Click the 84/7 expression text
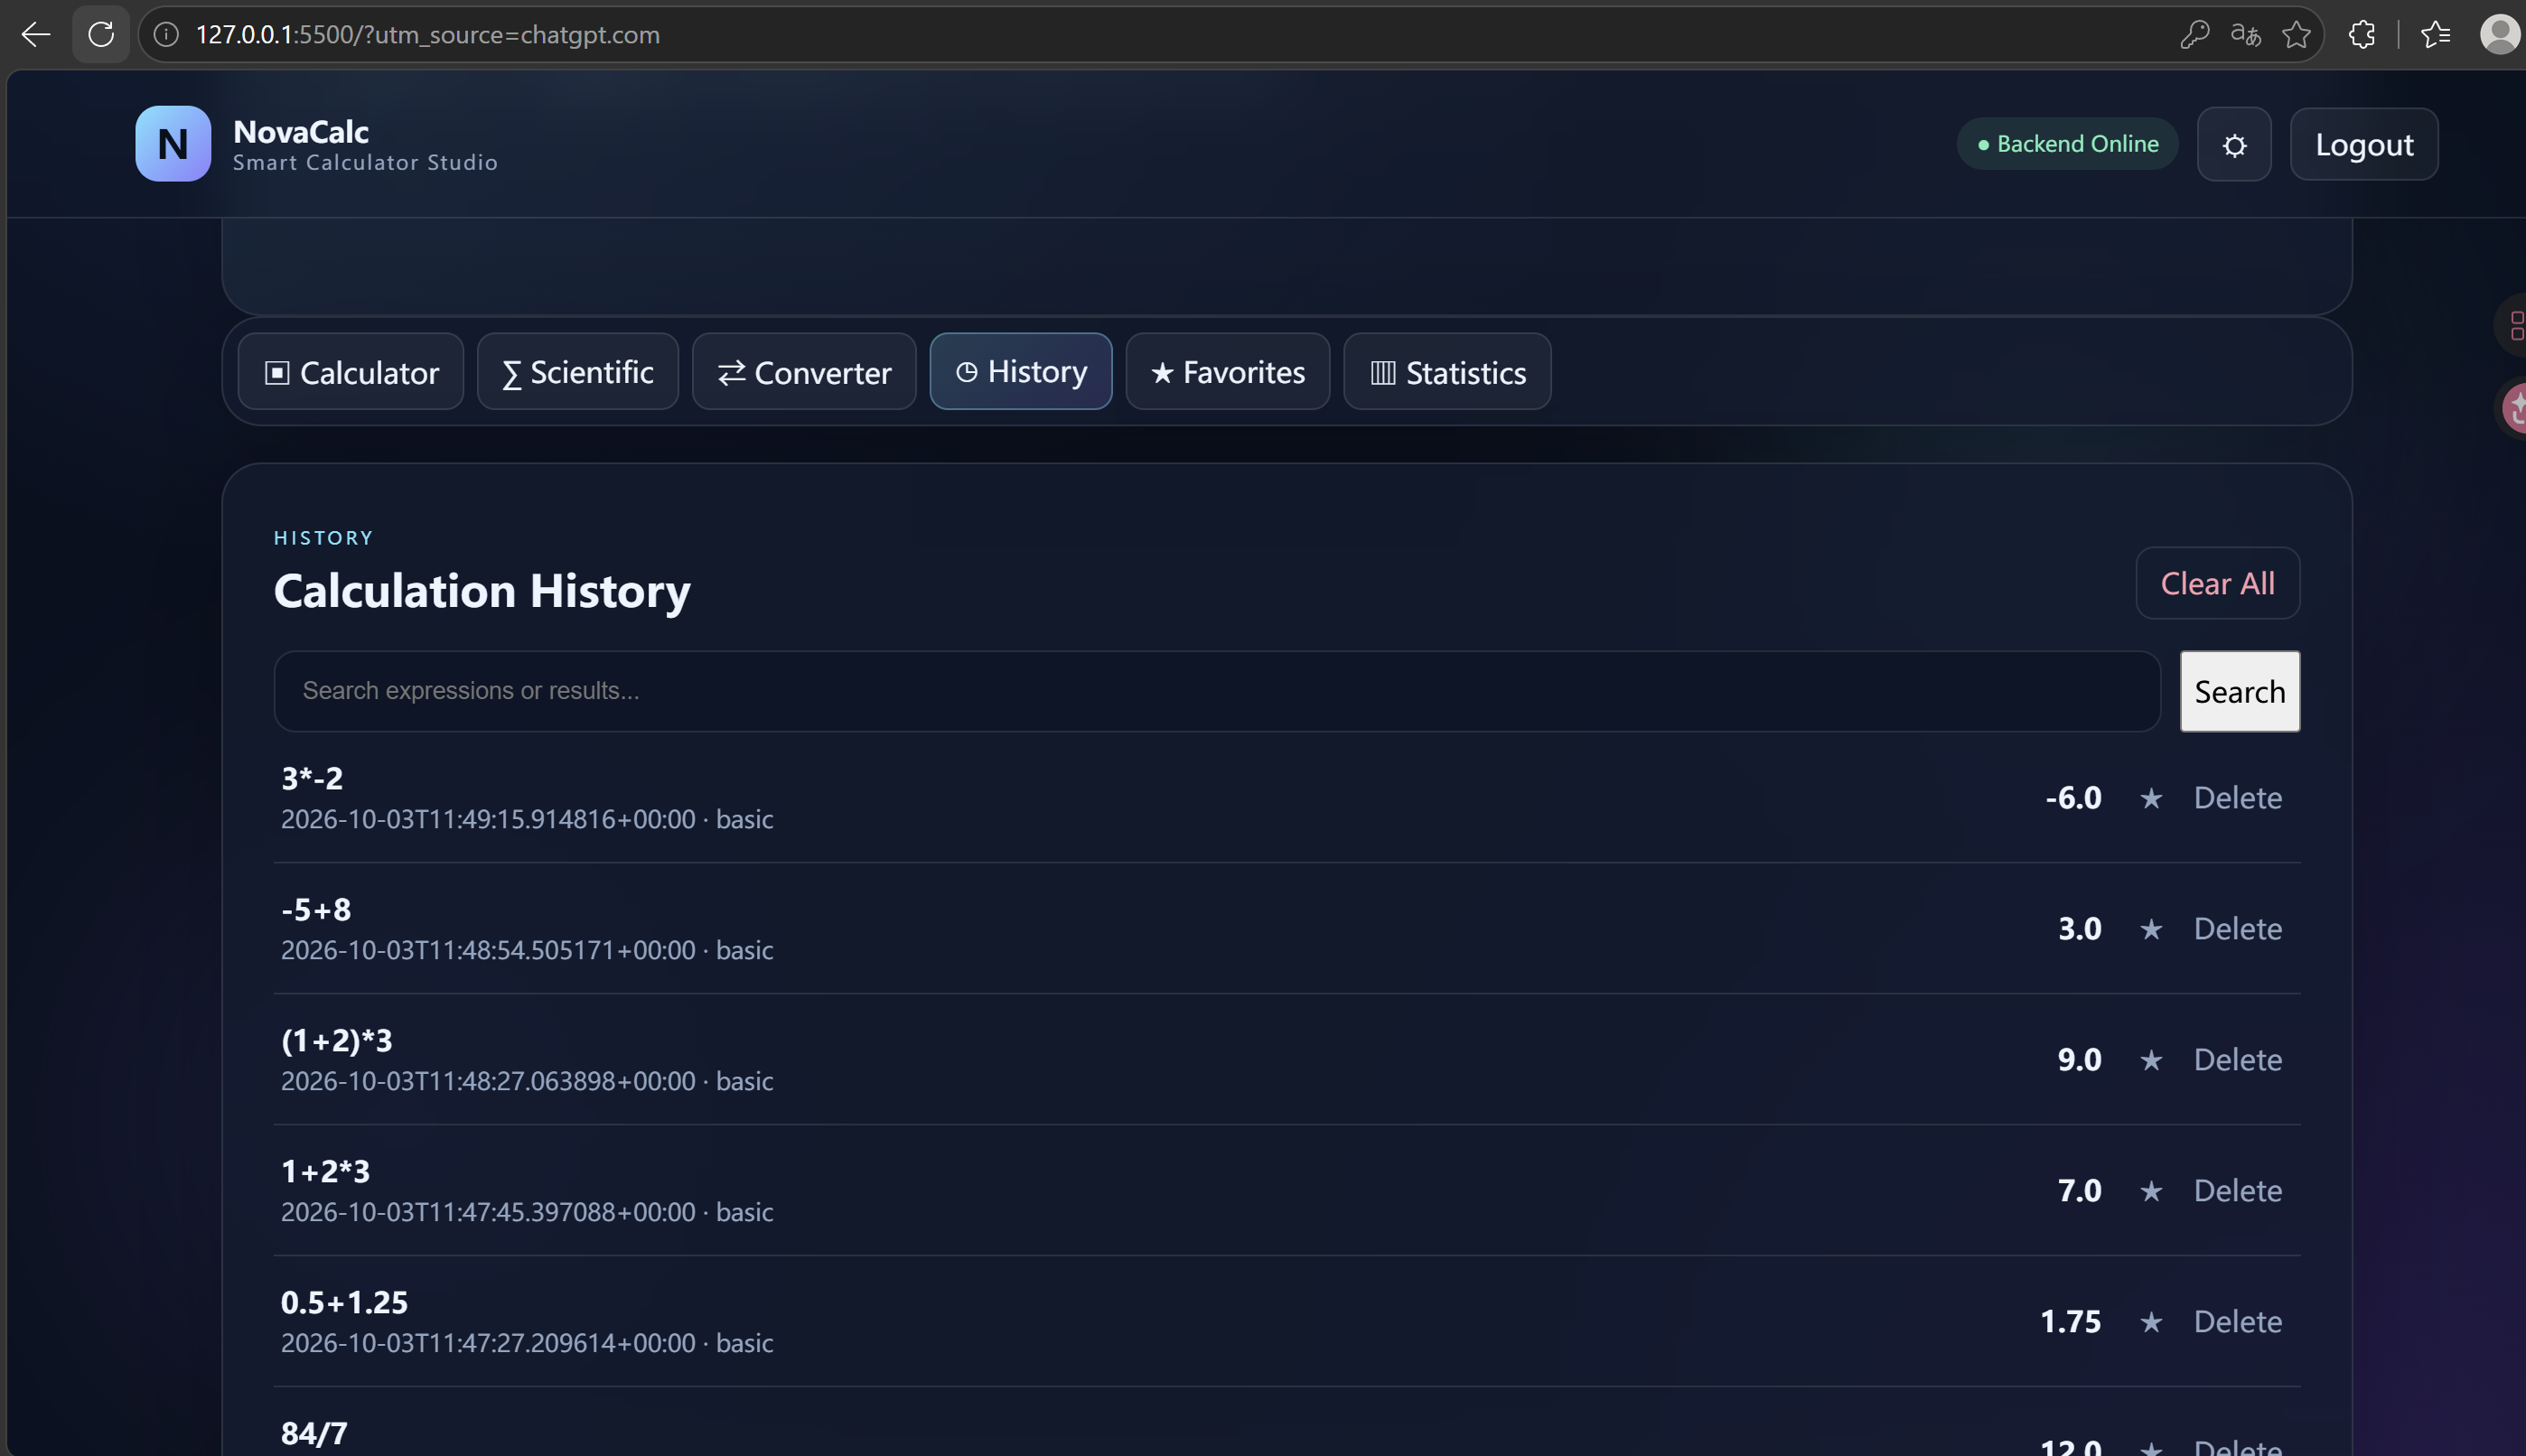The width and height of the screenshot is (2526, 1456). [314, 1433]
